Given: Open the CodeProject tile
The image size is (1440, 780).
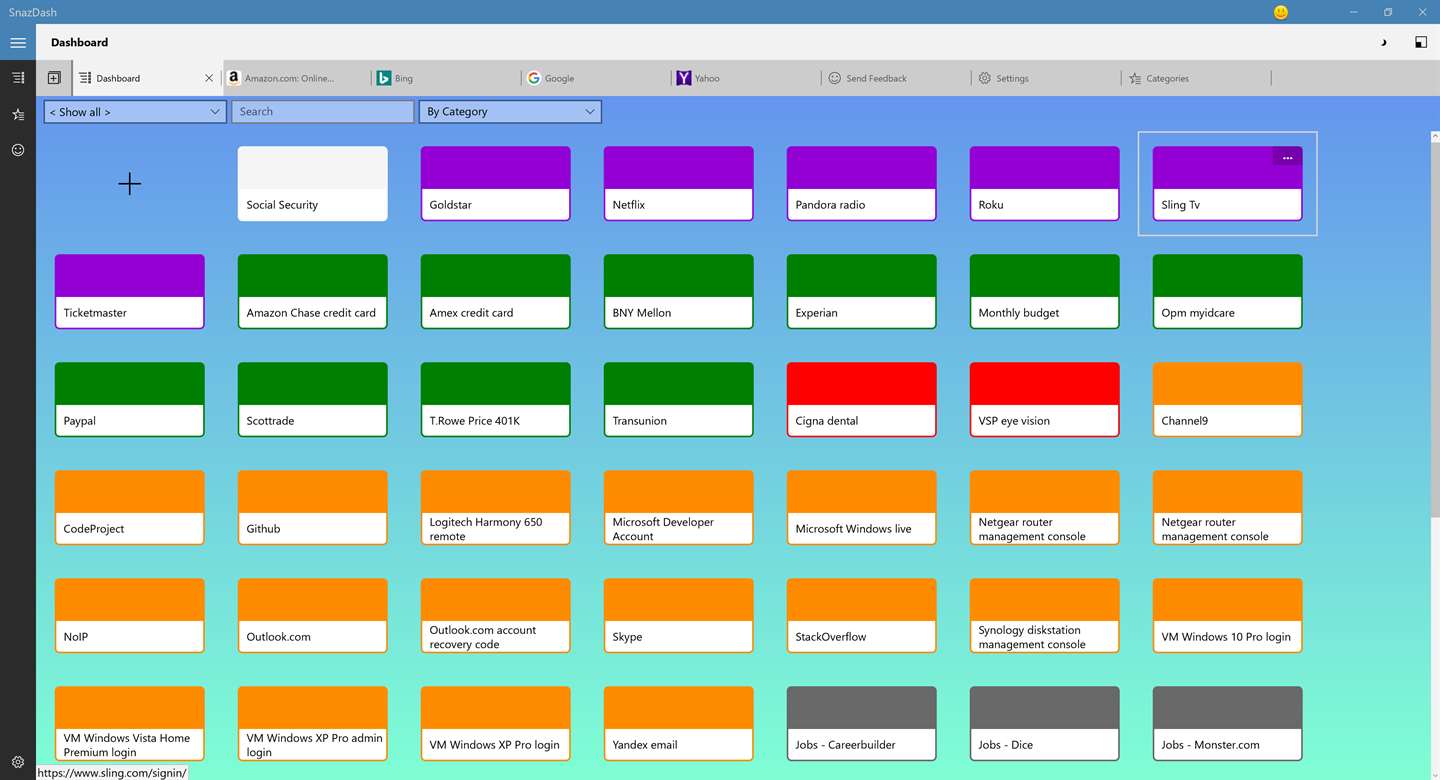Looking at the screenshot, I should [x=130, y=508].
